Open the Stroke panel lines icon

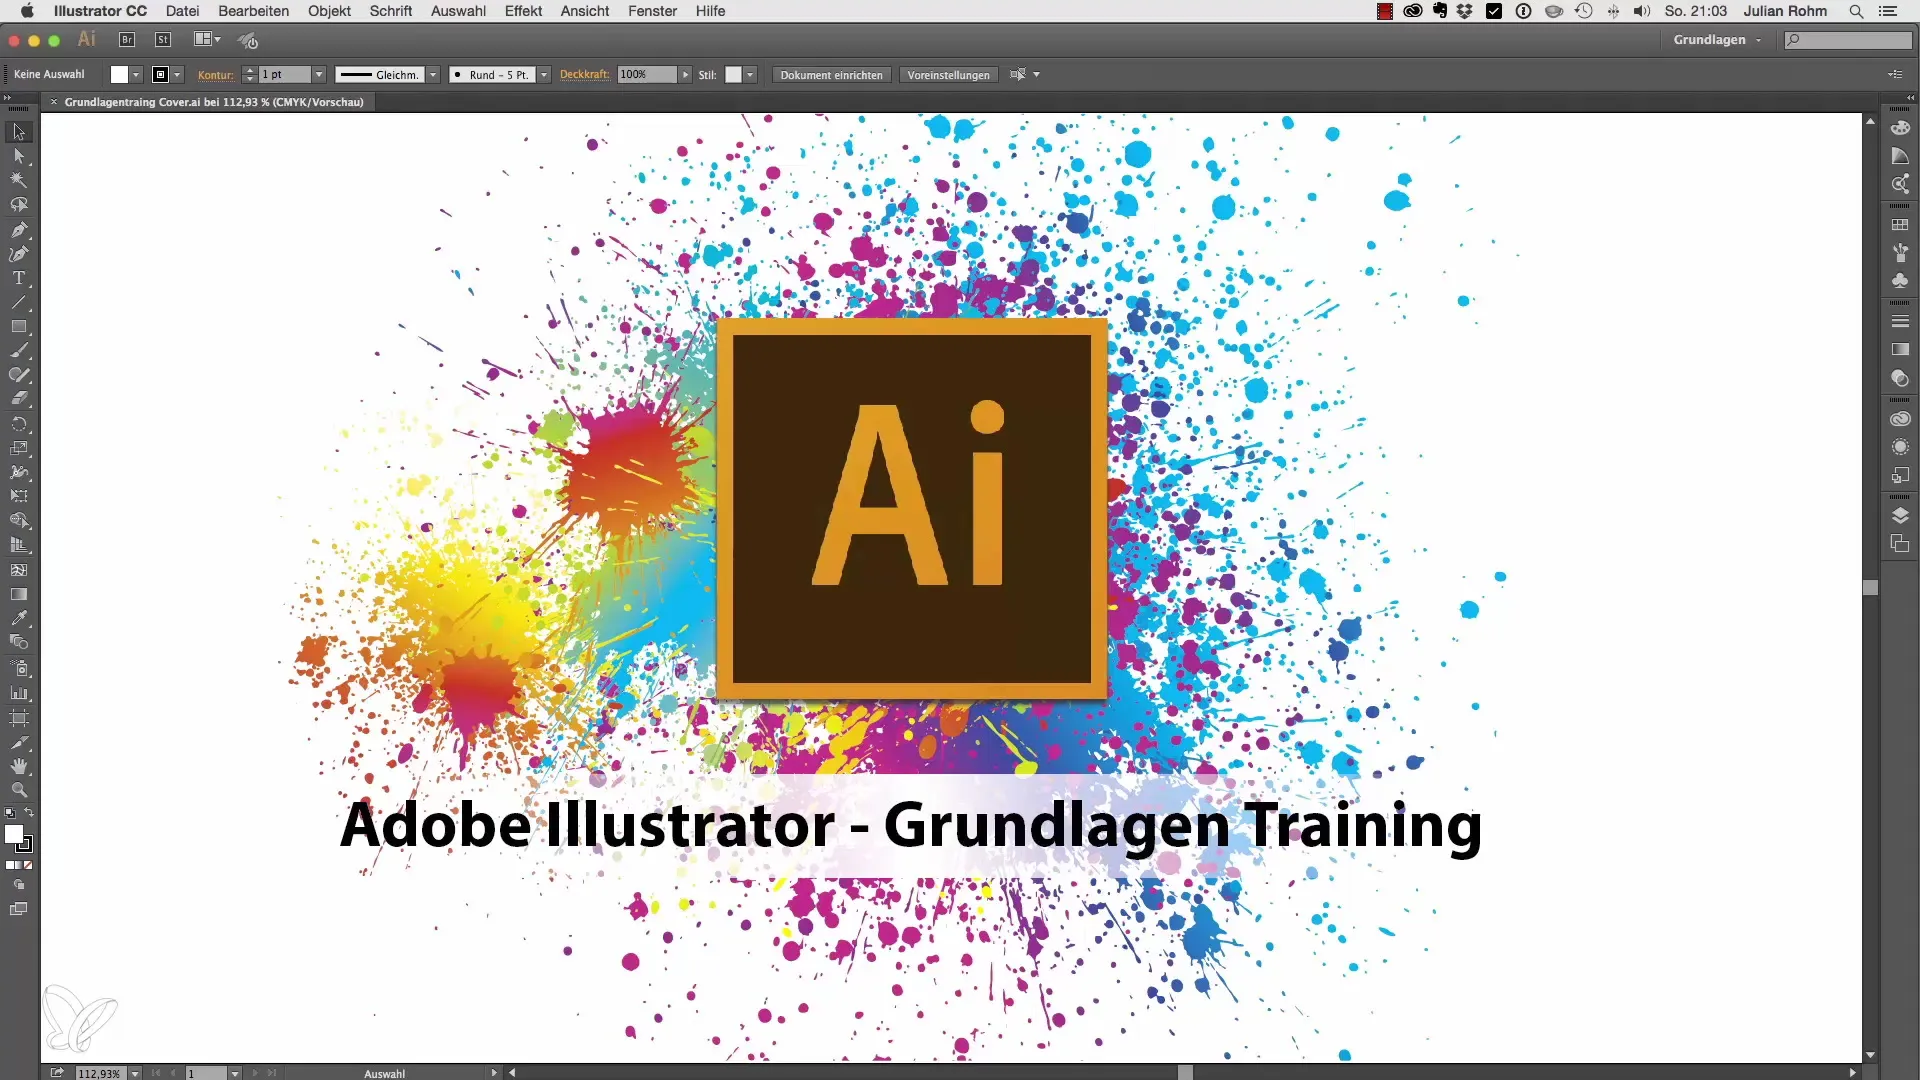pos(1900,321)
